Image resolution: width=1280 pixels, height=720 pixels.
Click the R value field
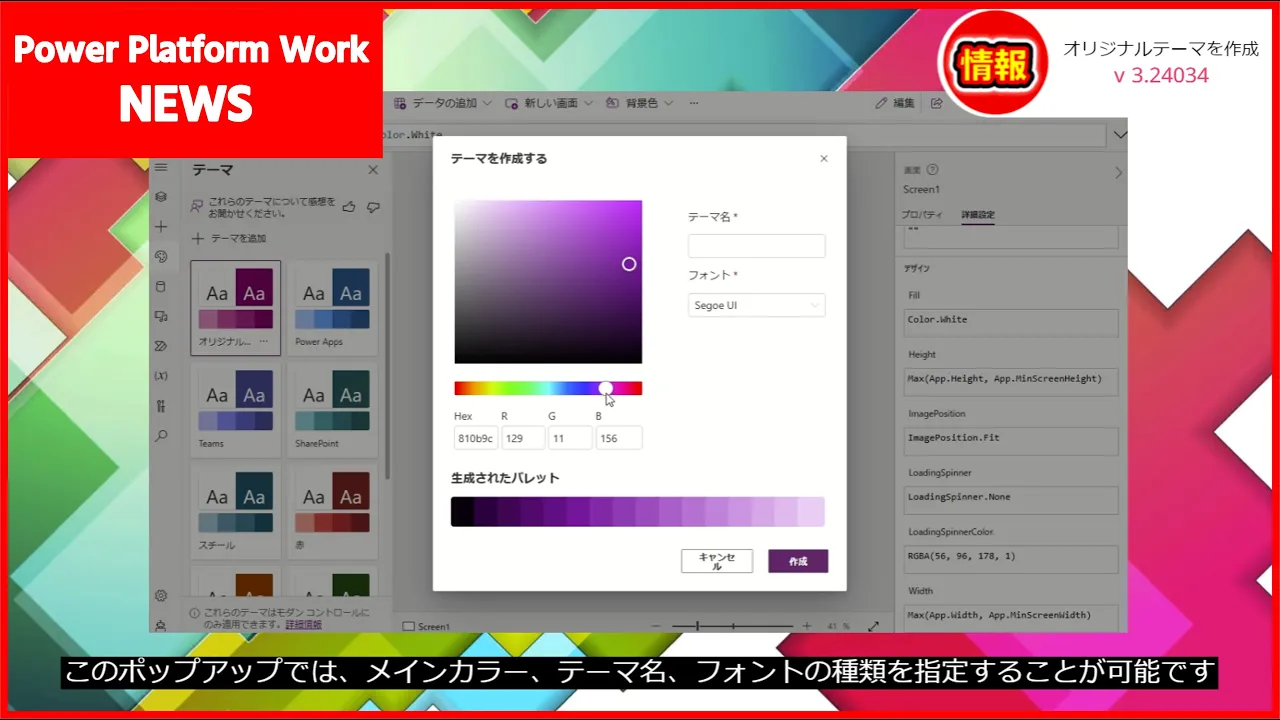(523, 438)
